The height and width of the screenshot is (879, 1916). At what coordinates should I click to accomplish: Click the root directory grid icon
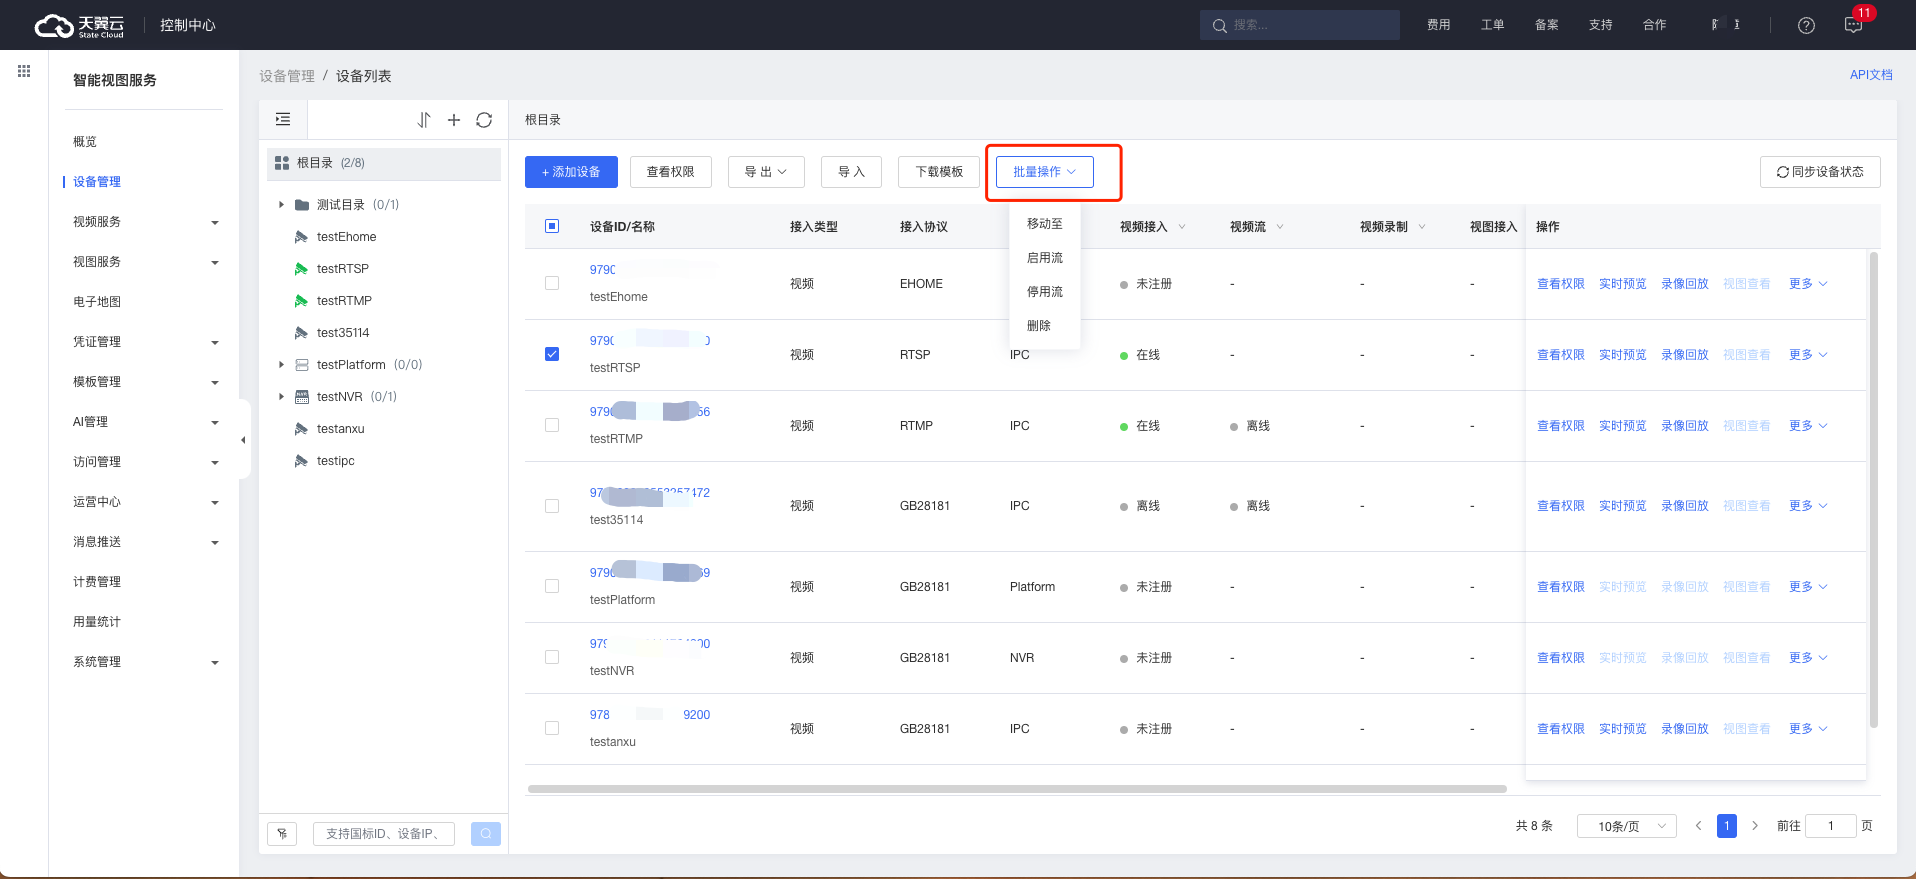(282, 163)
